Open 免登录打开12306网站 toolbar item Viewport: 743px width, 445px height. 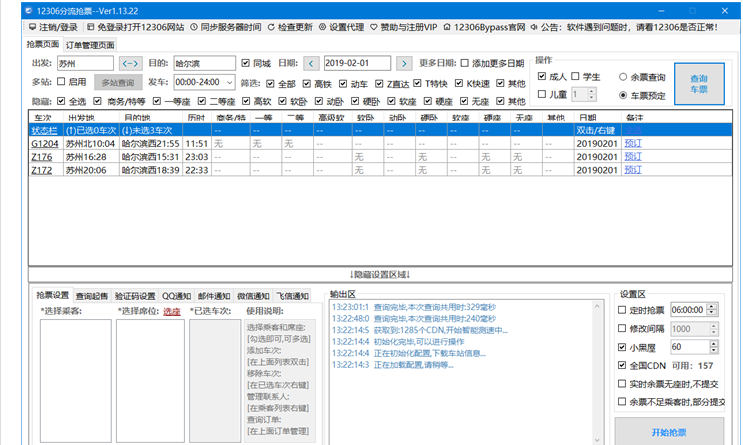(x=136, y=27)
